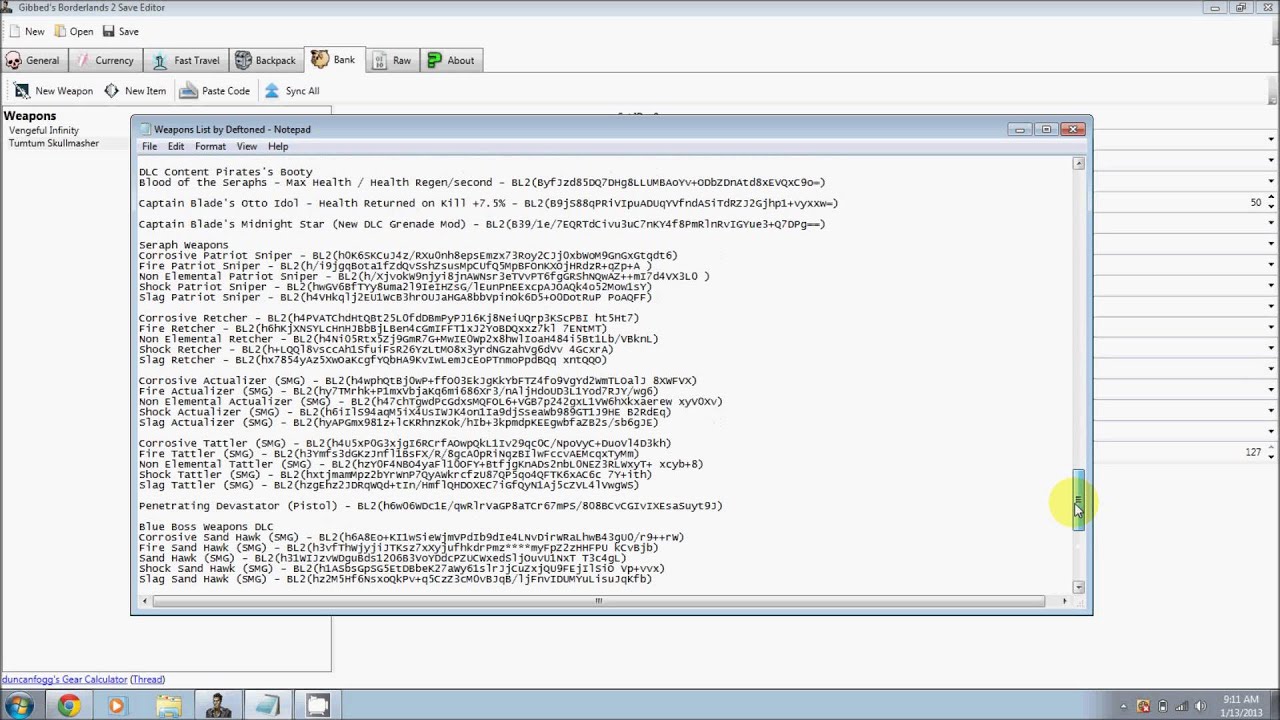Image resolution: width=1280 pixels, height=720 pixels.
Task: Open the Thread link
Action: point(147,680)
